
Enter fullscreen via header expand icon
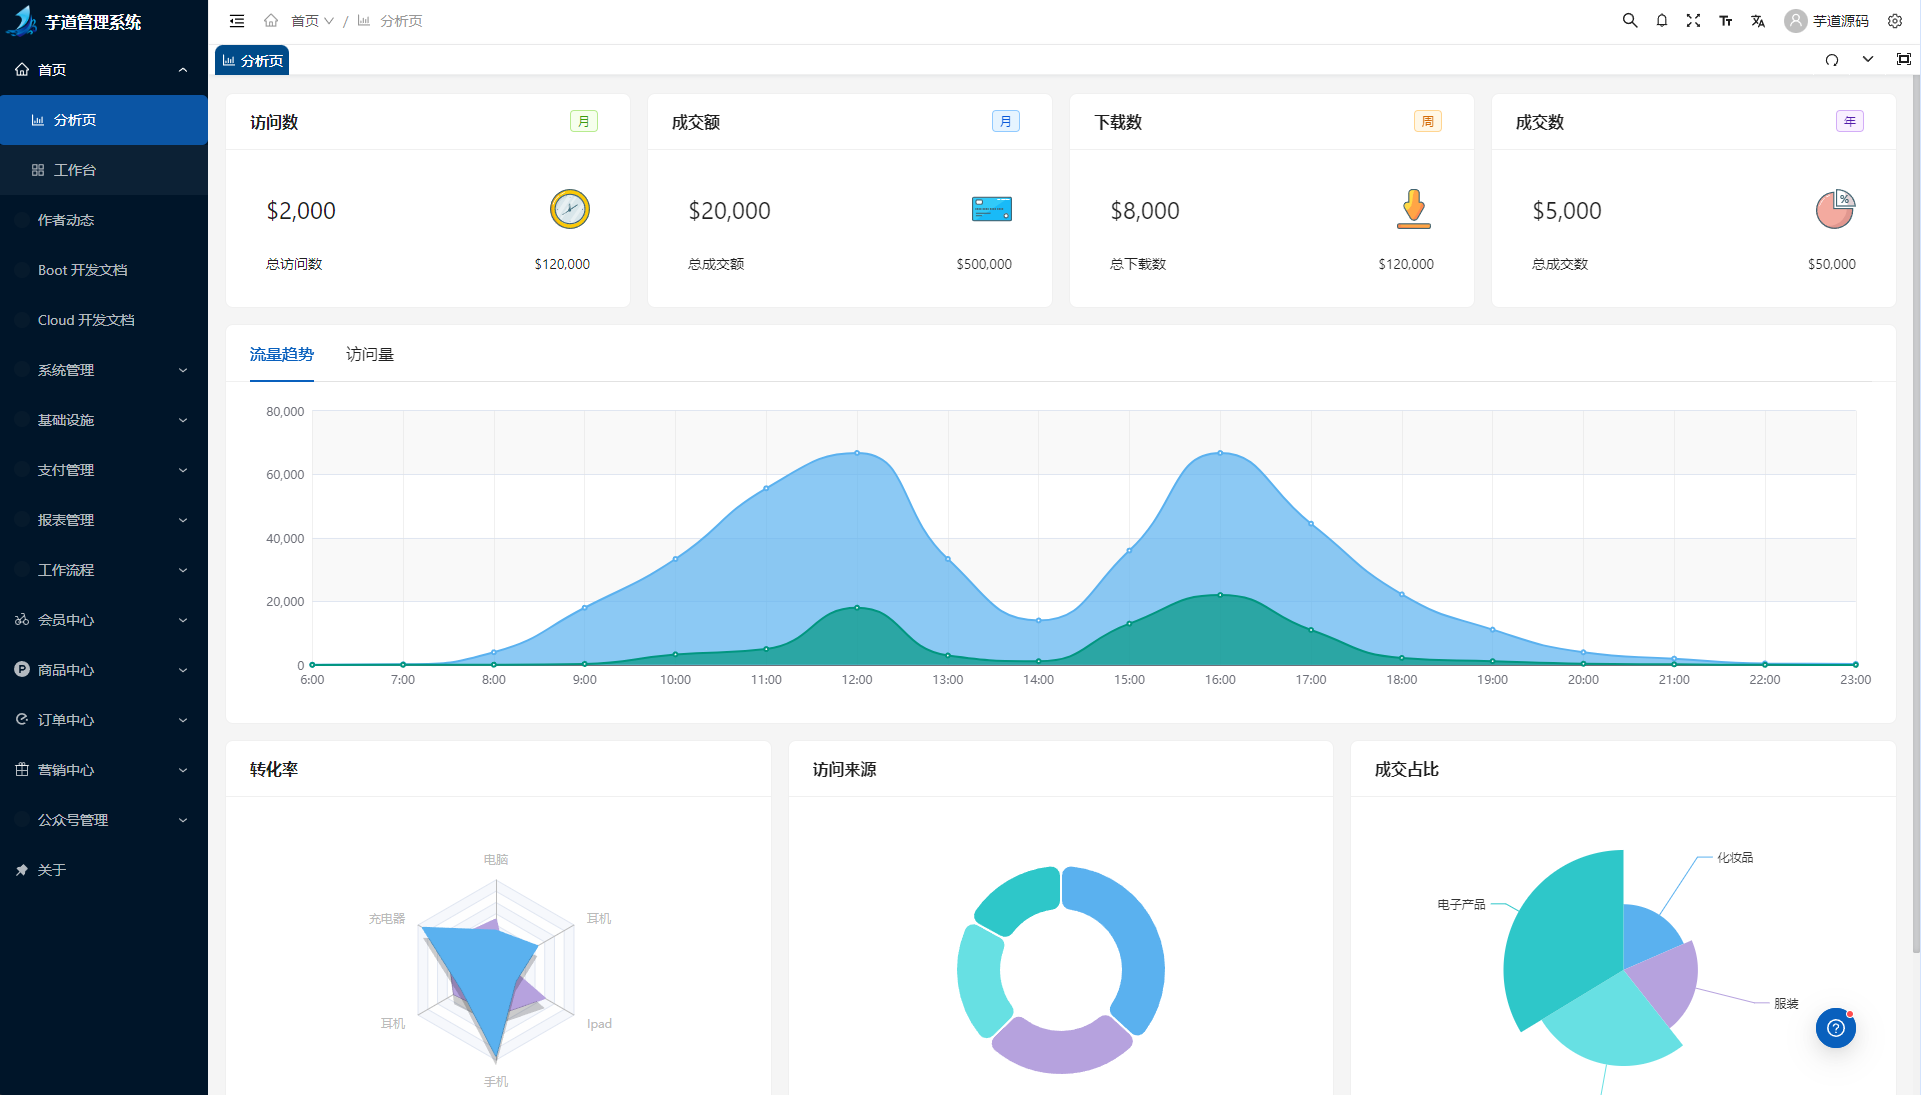pos(1693,20)
